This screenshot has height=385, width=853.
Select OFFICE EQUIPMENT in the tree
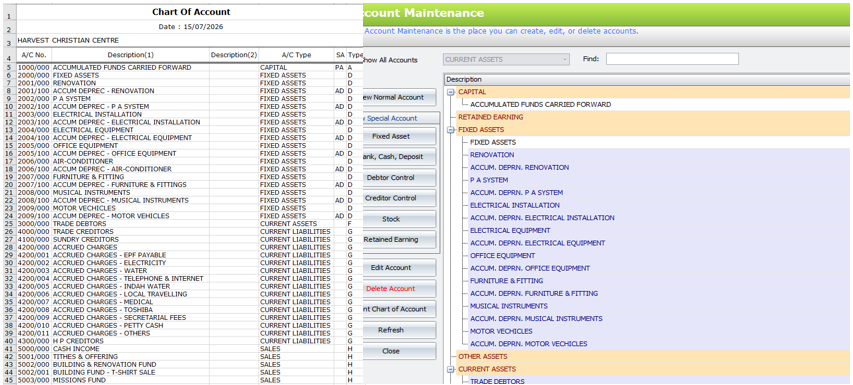tap(503, 256)
